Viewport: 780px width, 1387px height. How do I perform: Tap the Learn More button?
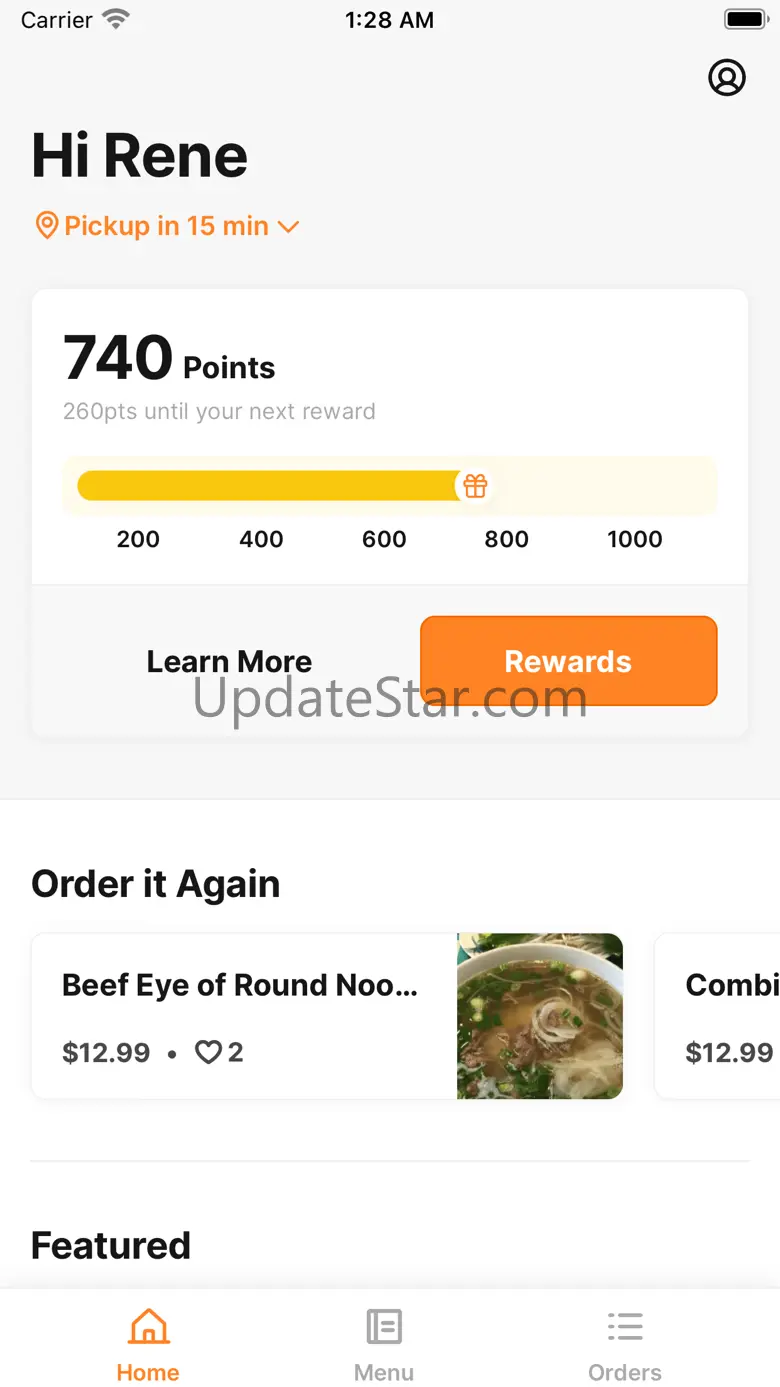click(x=229, y=661)
